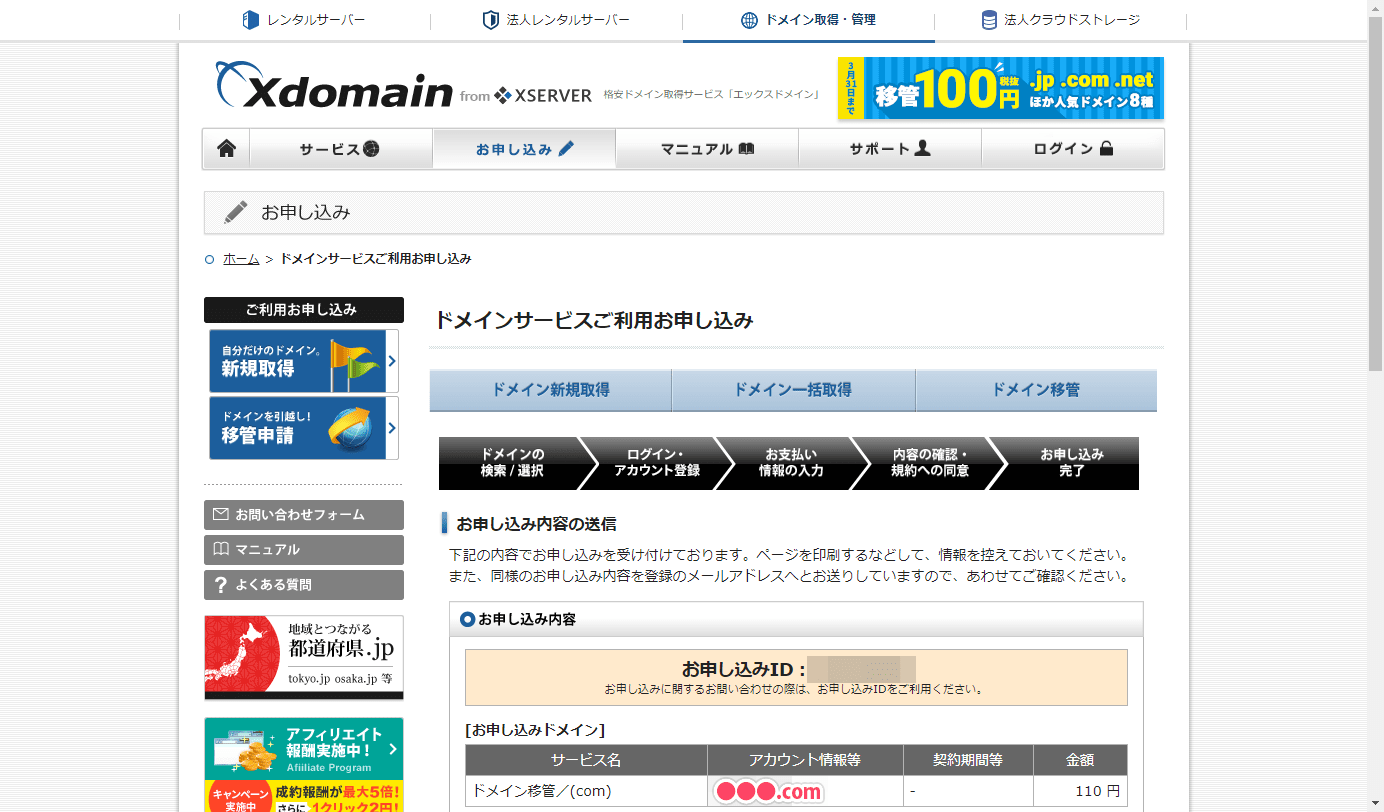Click the XSERVER logo beside Xdomain
The image size is (1384, 812).
[543, 96]
